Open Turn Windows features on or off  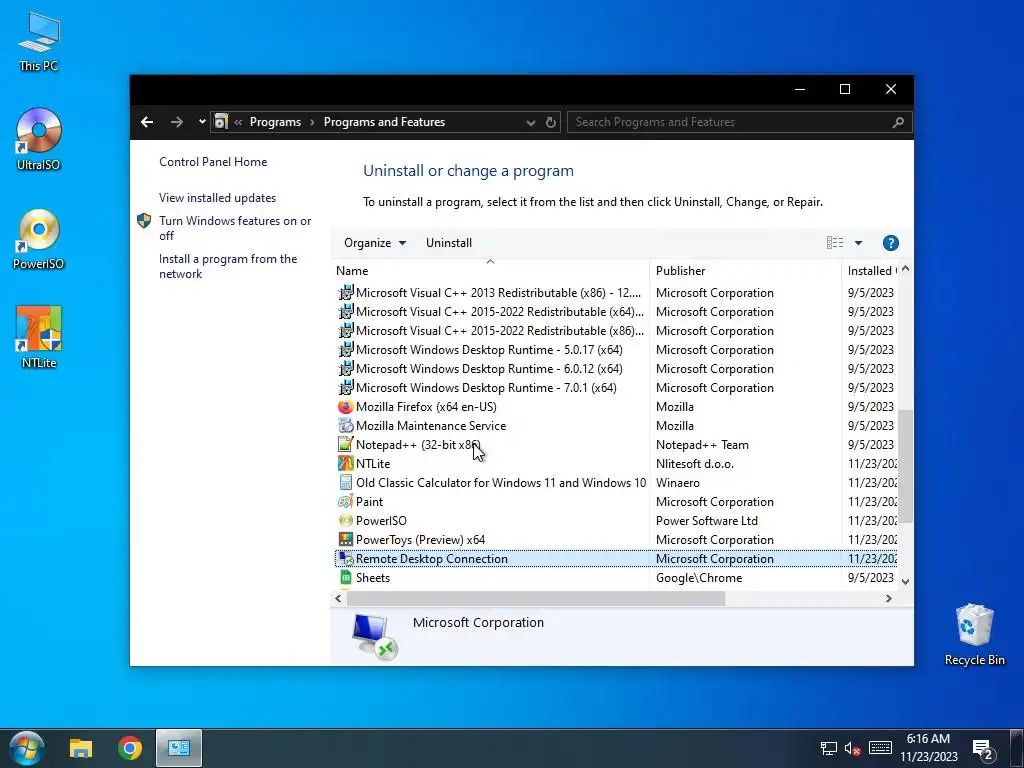(234, 228)
